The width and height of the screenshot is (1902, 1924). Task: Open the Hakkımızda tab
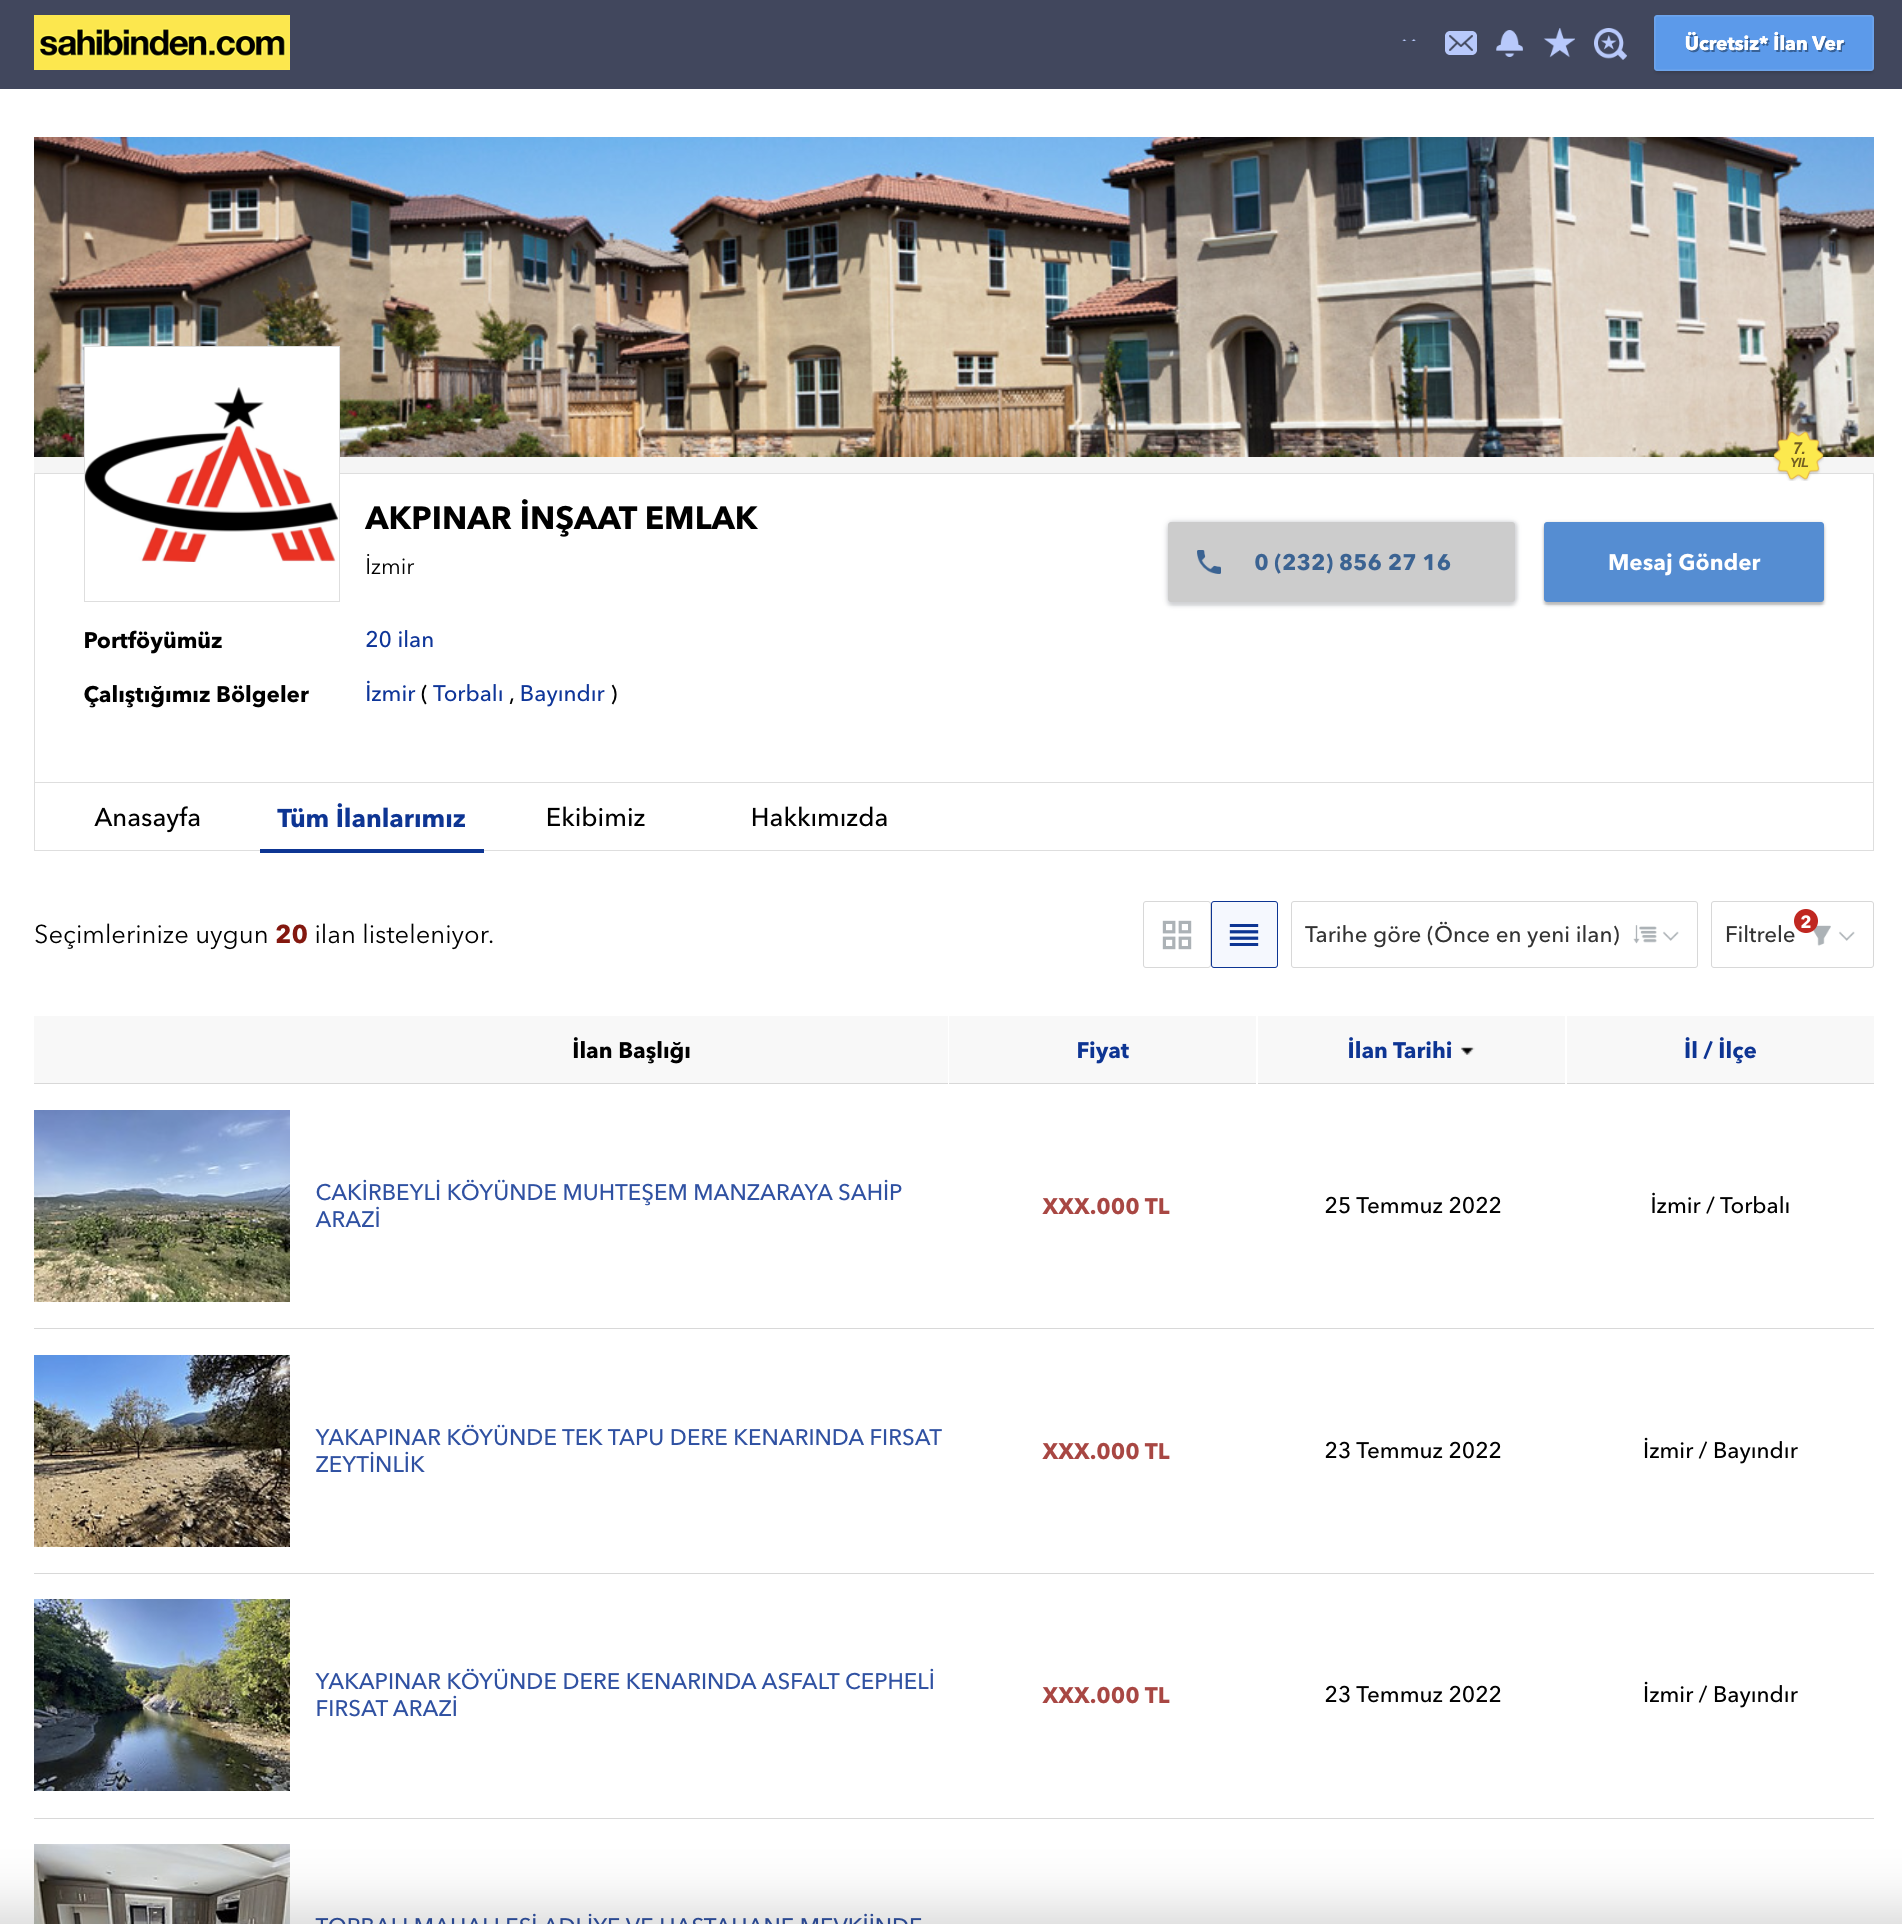[819, 817]
